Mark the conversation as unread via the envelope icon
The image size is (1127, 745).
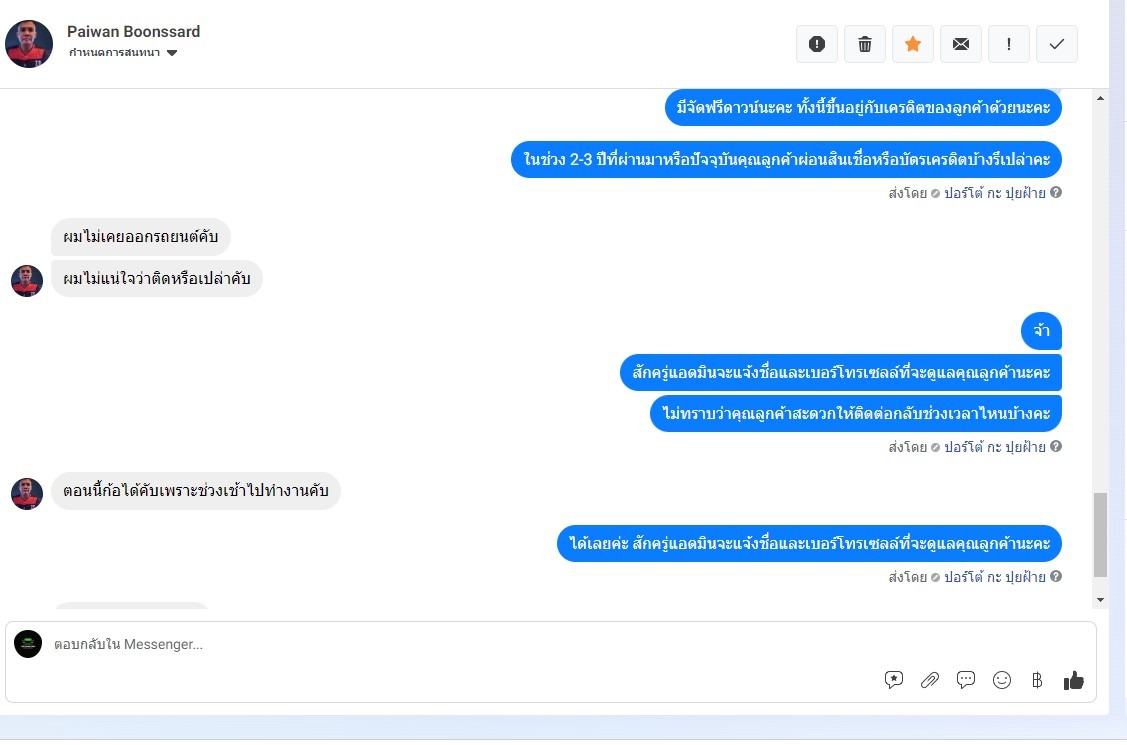pos(961,44)
